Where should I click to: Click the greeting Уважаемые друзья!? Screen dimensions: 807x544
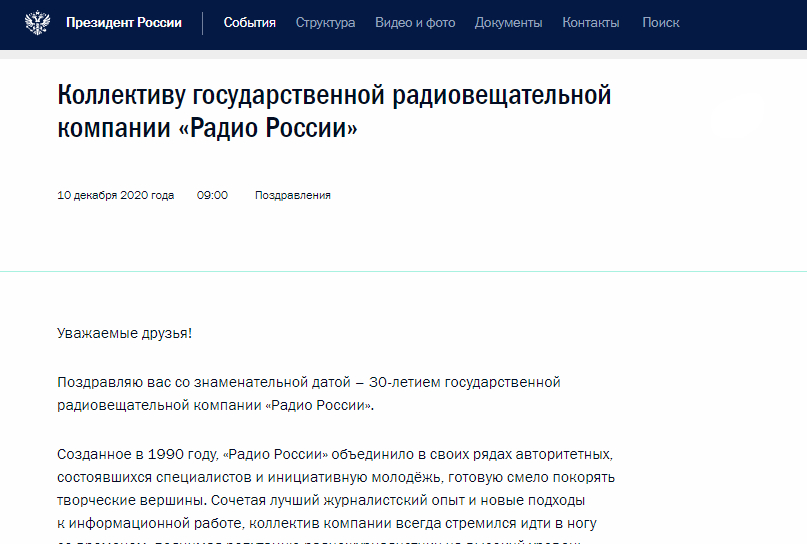(x=124, y=333)
